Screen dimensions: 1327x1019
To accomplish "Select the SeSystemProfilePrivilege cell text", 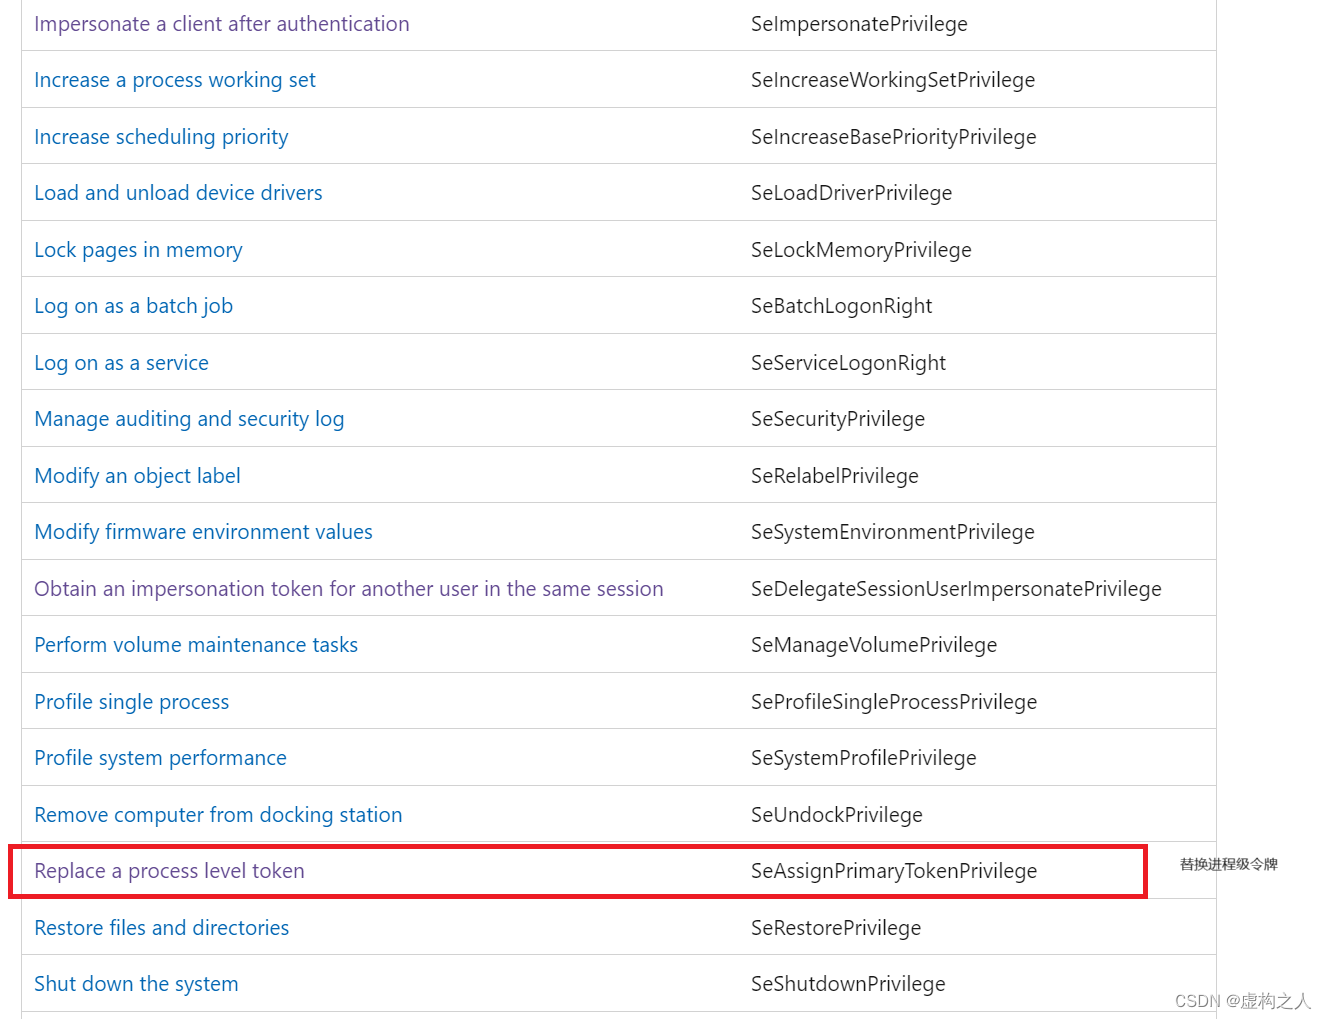I will coord(864,758).
